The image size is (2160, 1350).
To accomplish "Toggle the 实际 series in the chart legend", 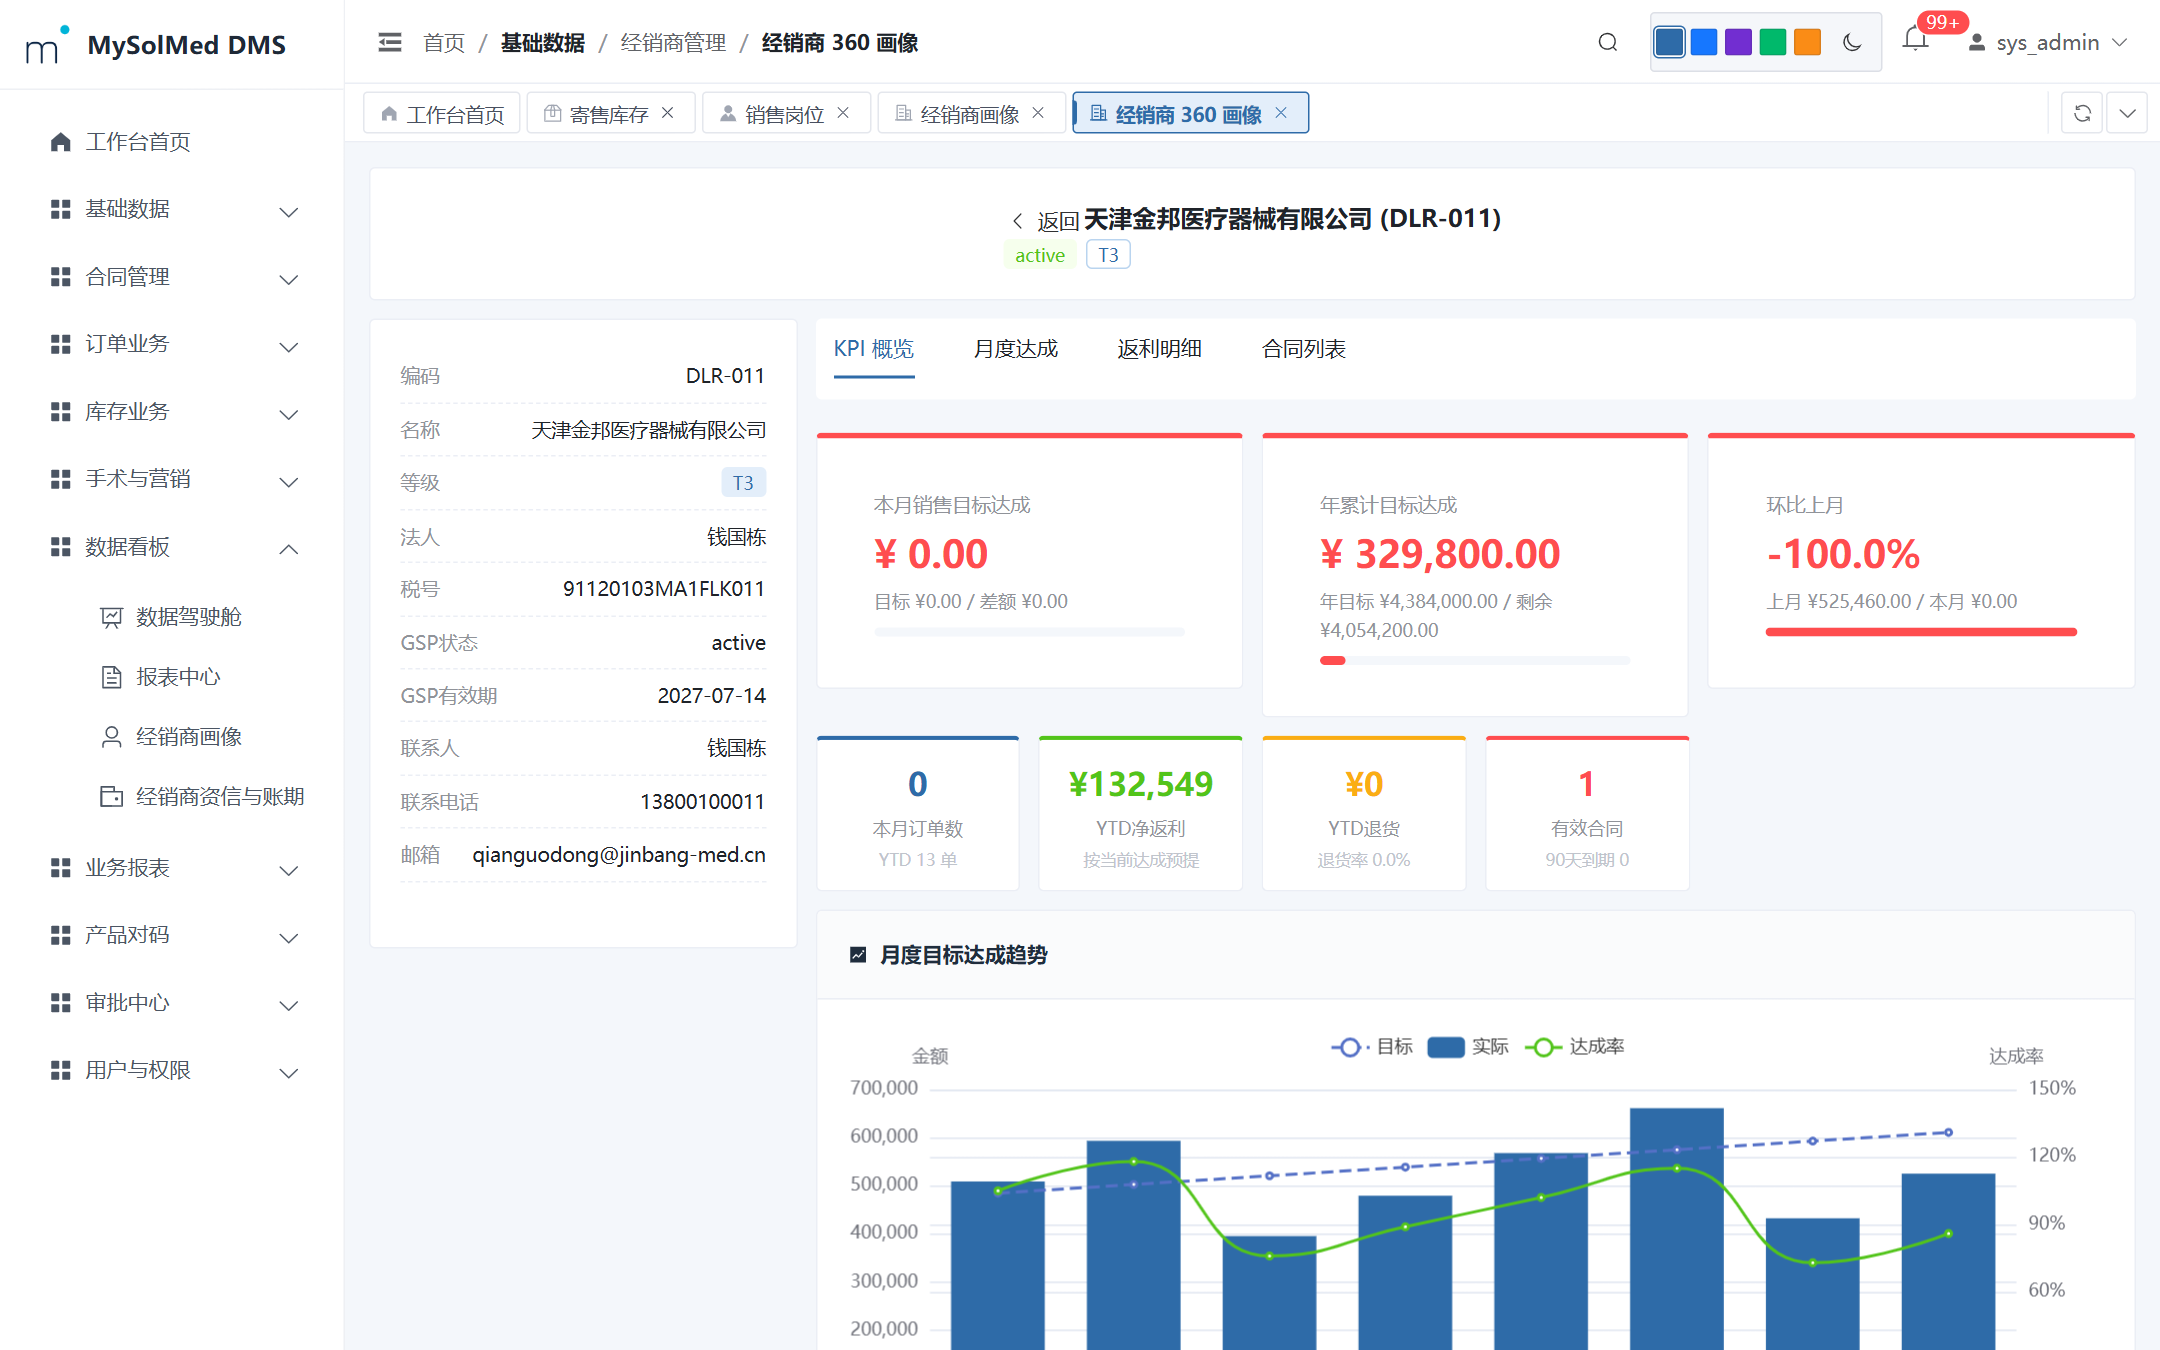I will pyautogui.click(x=1468, y=1047).
